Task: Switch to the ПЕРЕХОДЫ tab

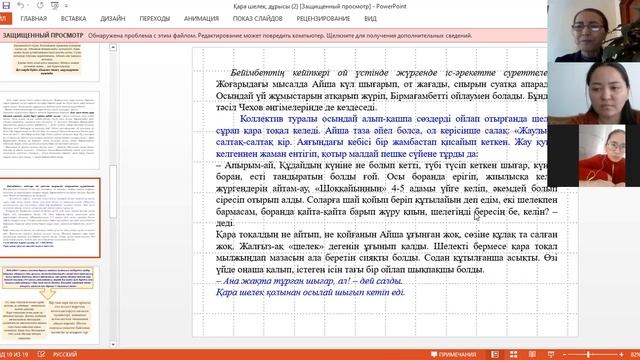Action: tap(155, 19)
